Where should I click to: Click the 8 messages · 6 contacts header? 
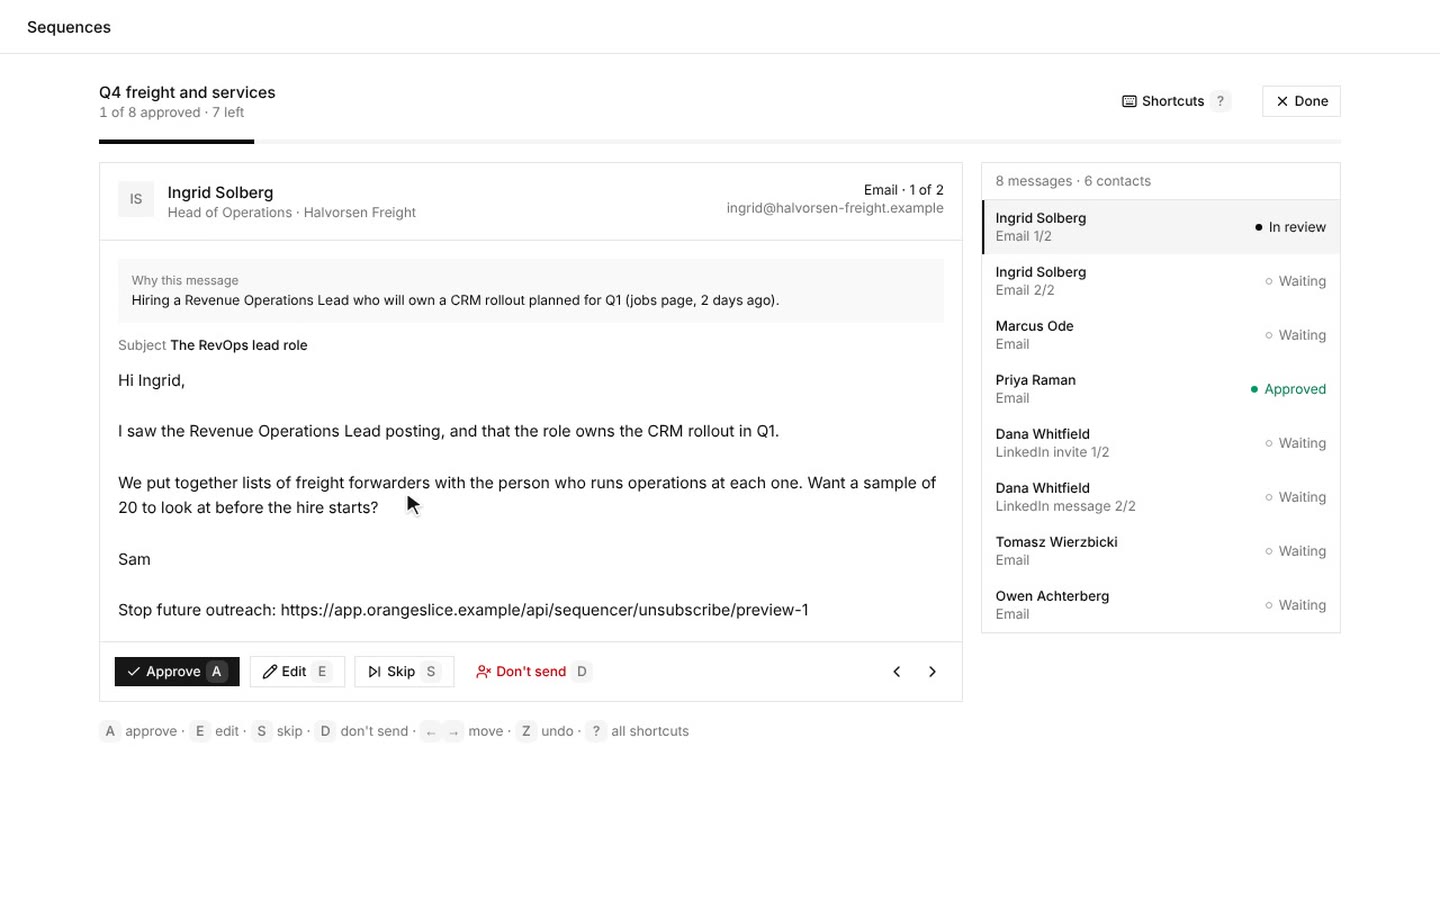[1073, 181]
